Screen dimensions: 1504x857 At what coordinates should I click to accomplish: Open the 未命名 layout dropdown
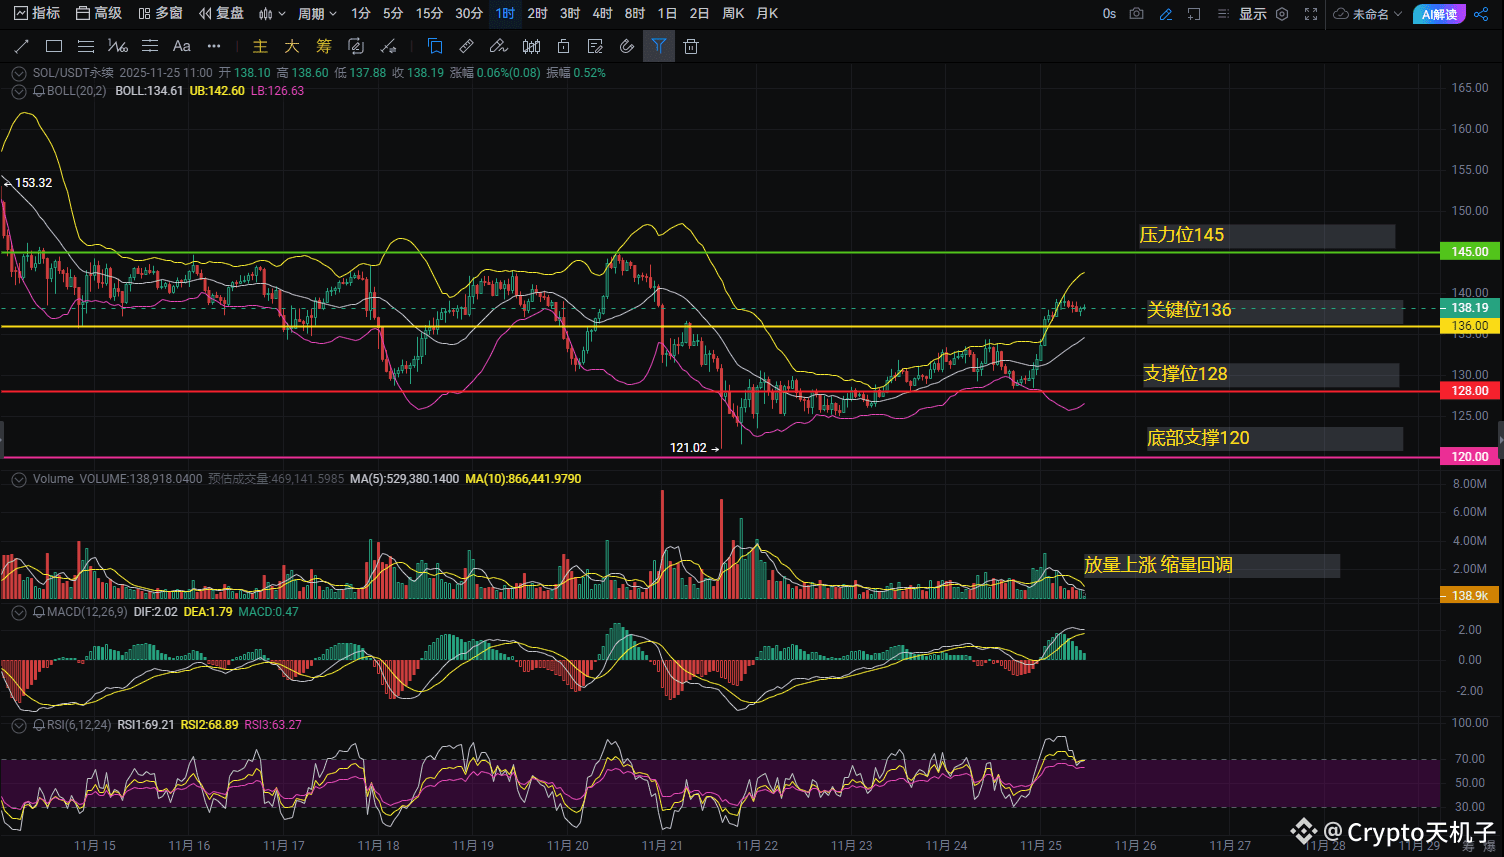pos(1369,14)
